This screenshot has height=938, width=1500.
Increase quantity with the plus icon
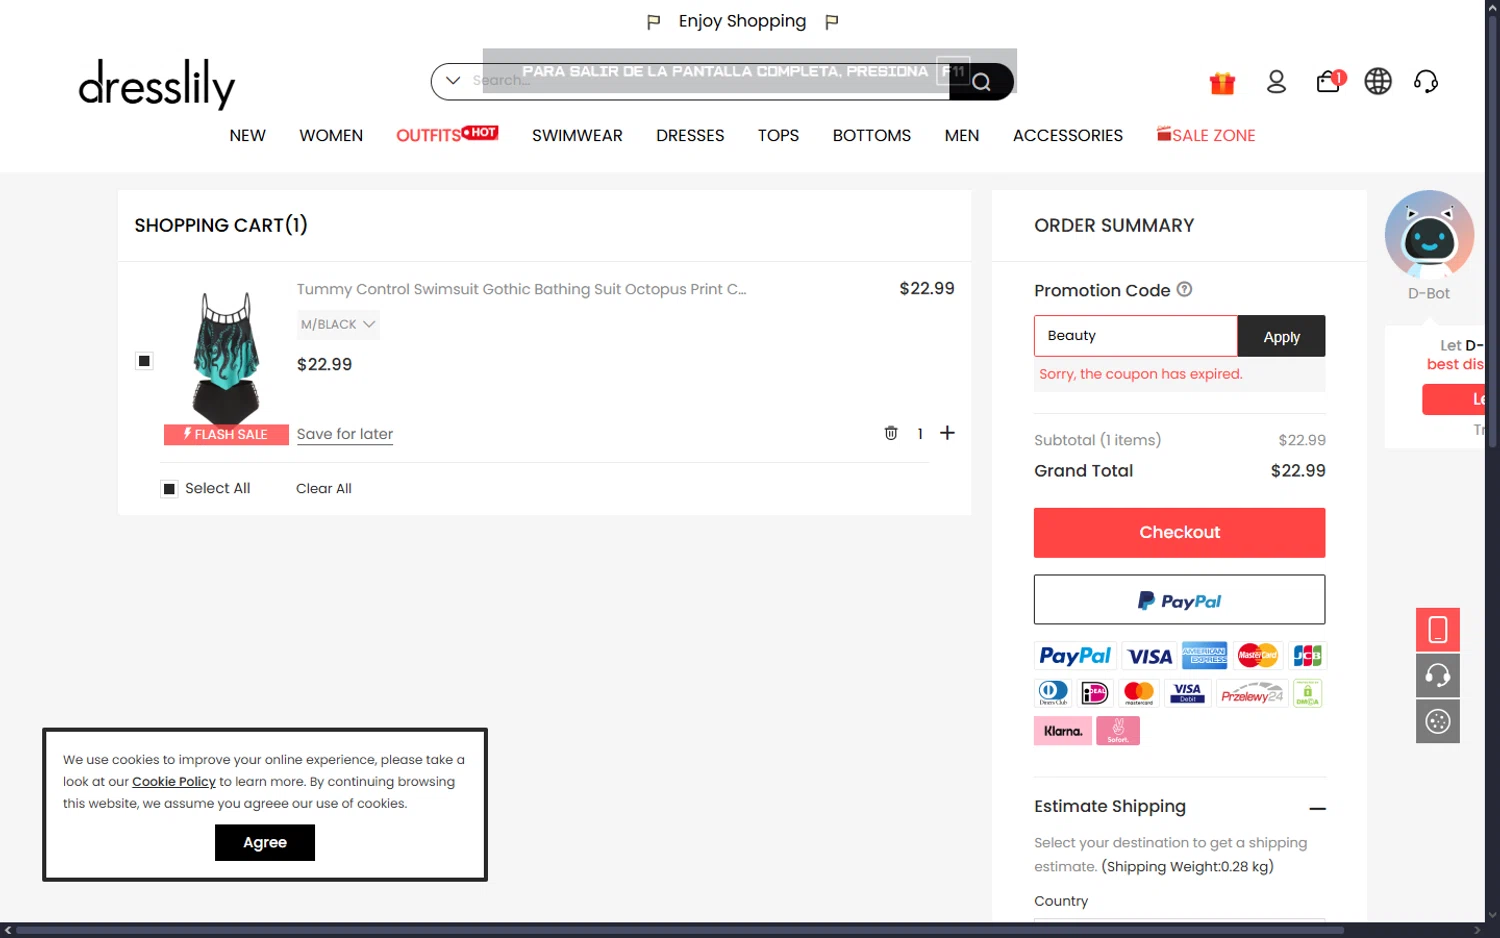(947, 432)
